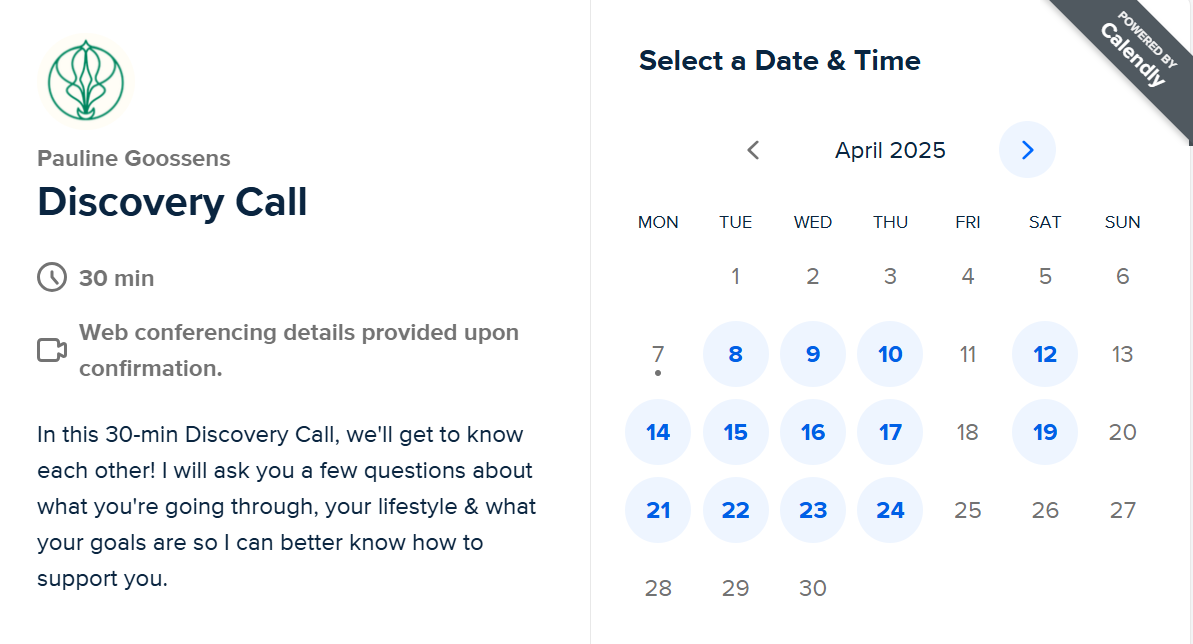Viewport: 1193px width, 644px height.
Task: Pick April 15 date
Action: [x=736, y=432]
